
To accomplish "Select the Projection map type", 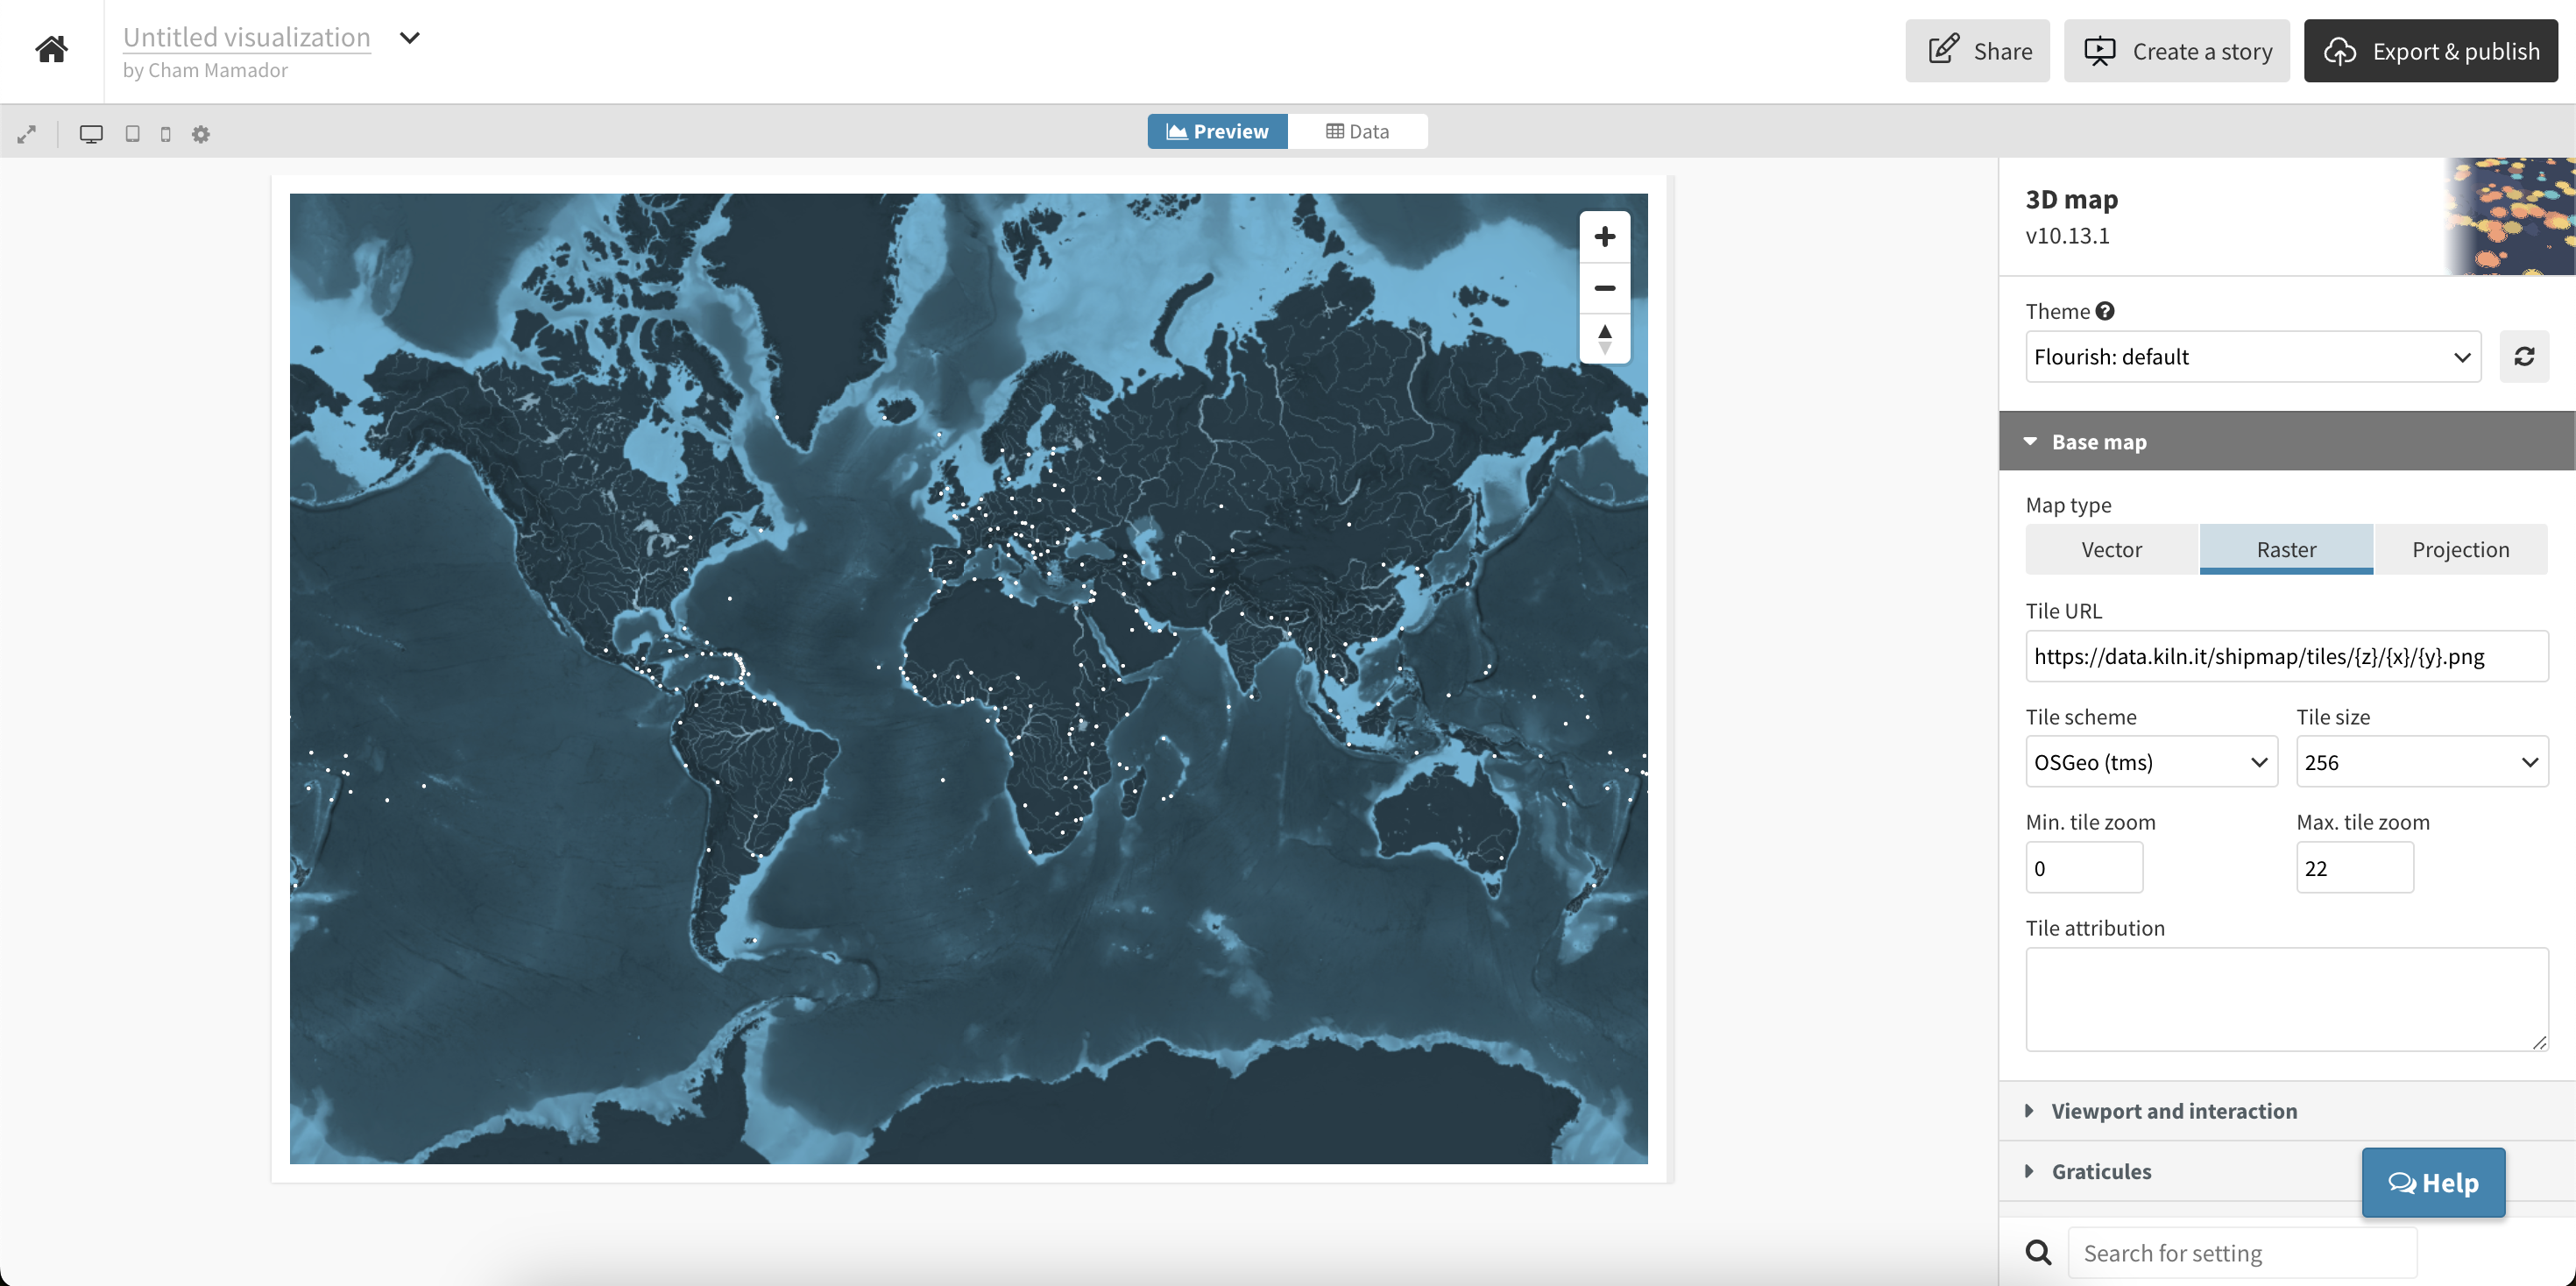I will tap(2460, 549).
